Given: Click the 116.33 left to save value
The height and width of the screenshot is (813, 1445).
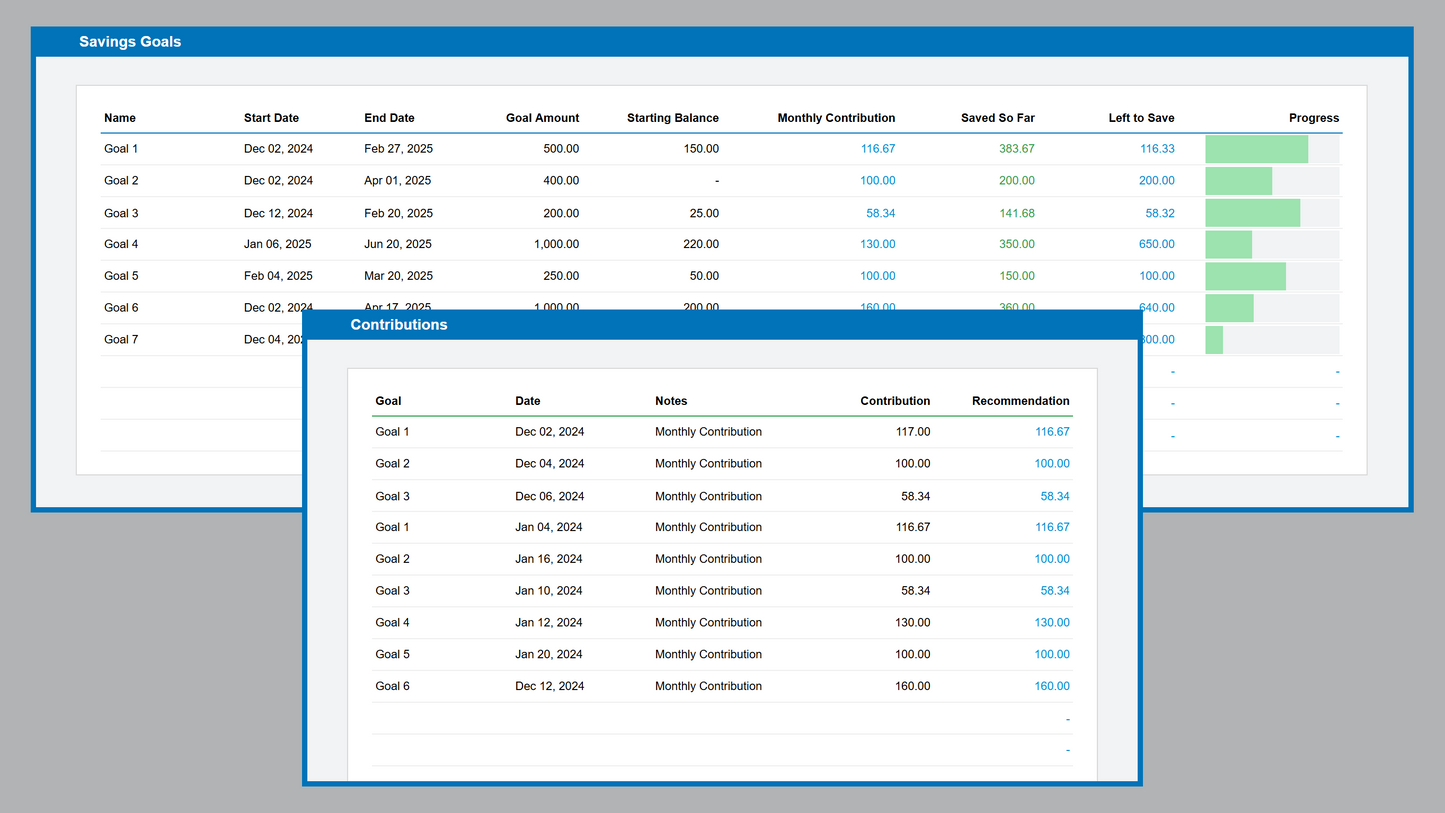Looking at the screenshot, I should [1157, 149].
